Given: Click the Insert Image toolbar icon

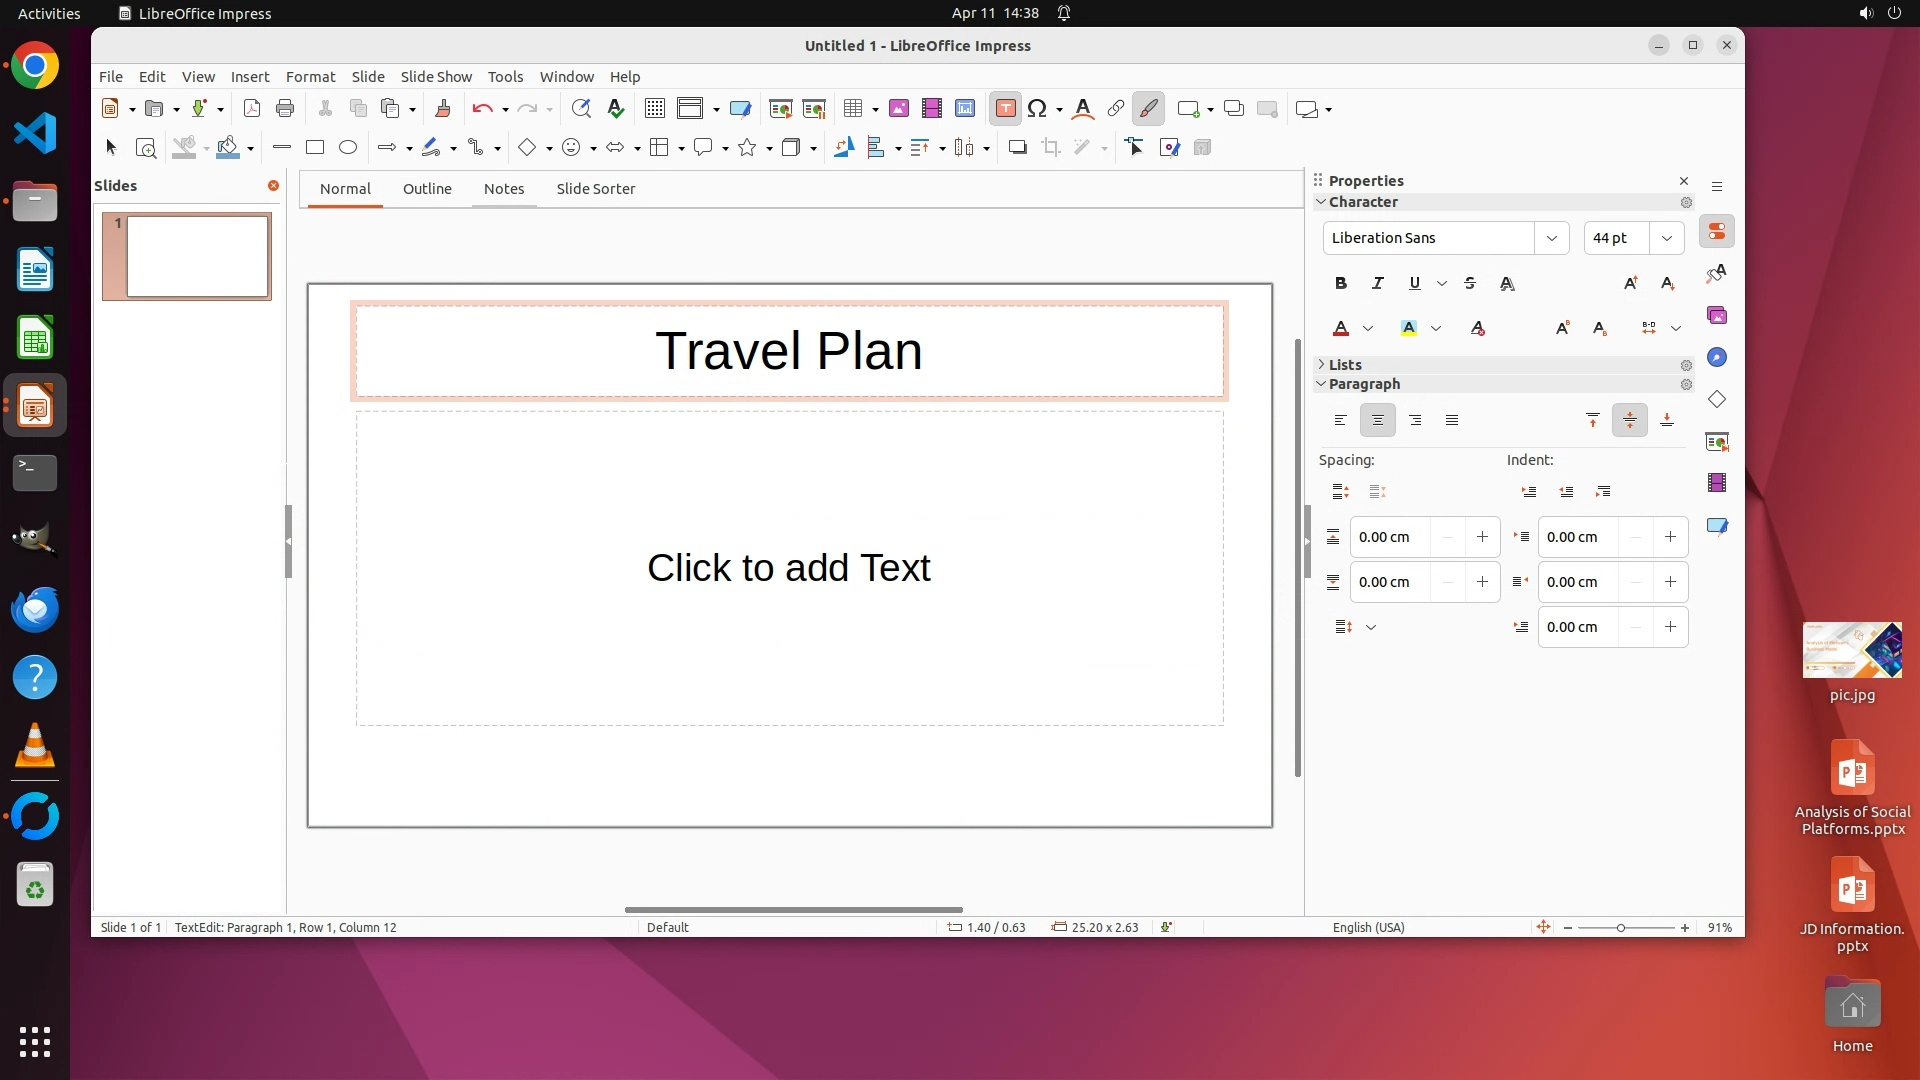Looking at the screenshot, I should point(898,109).
